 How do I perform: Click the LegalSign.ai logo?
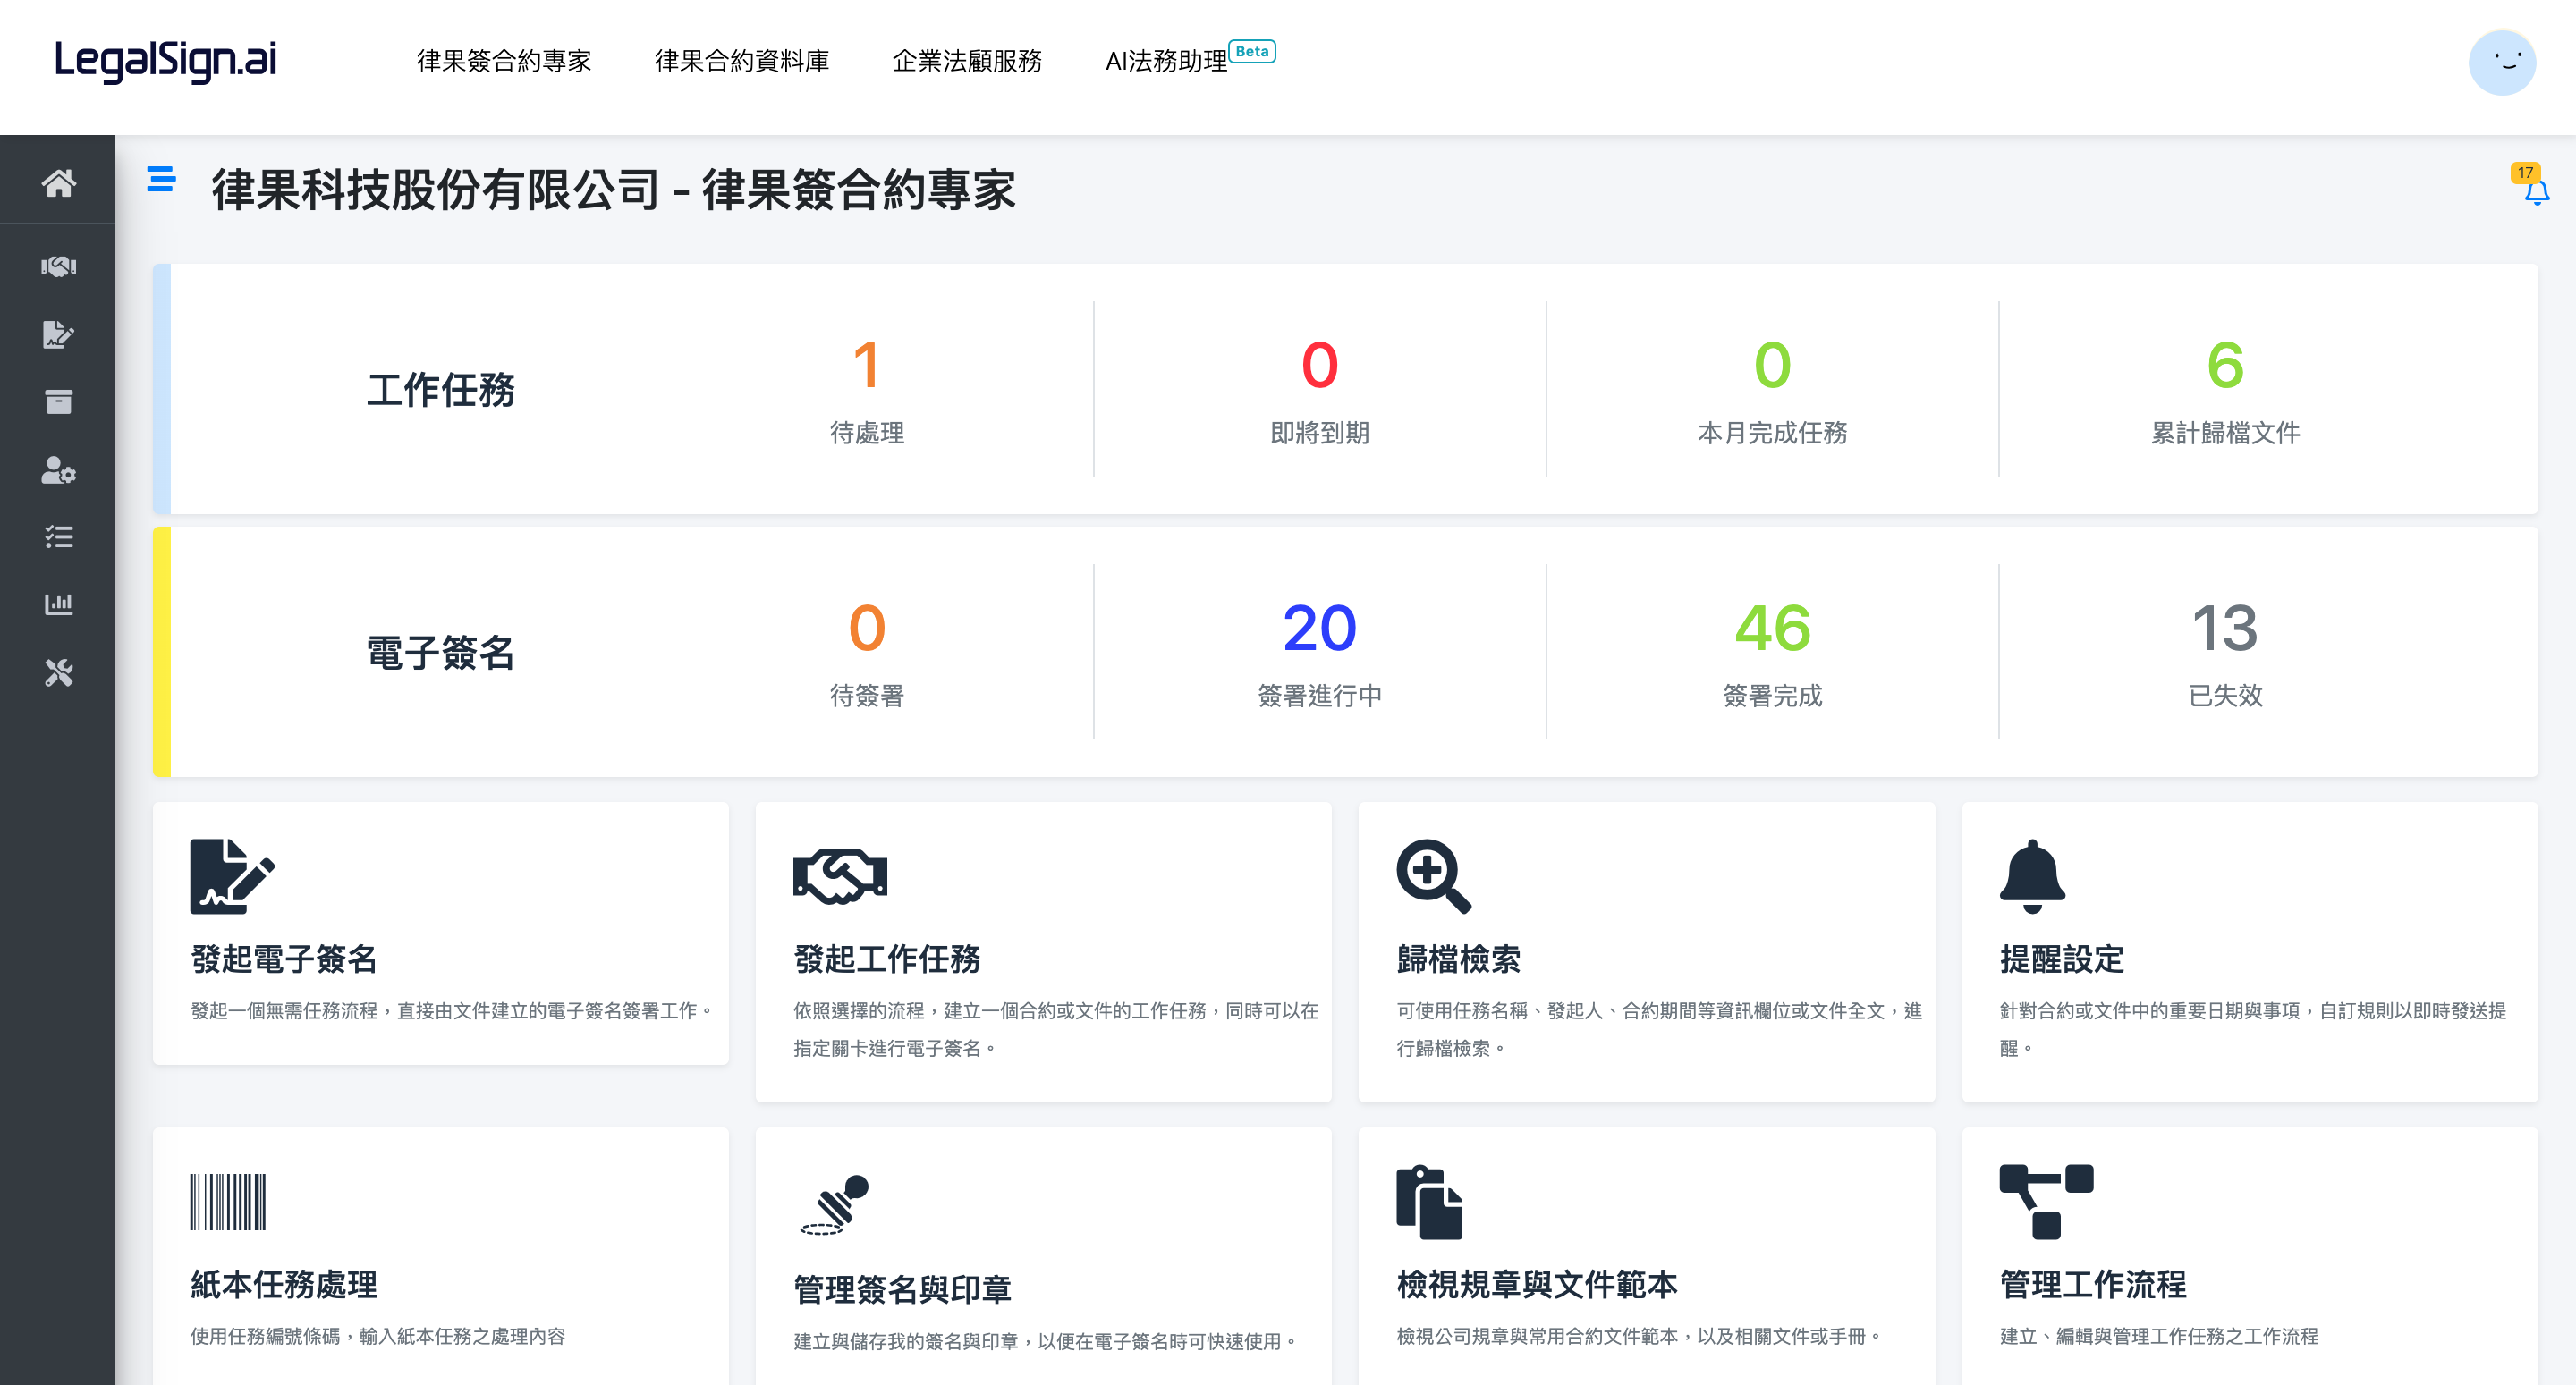coord(165,60)
